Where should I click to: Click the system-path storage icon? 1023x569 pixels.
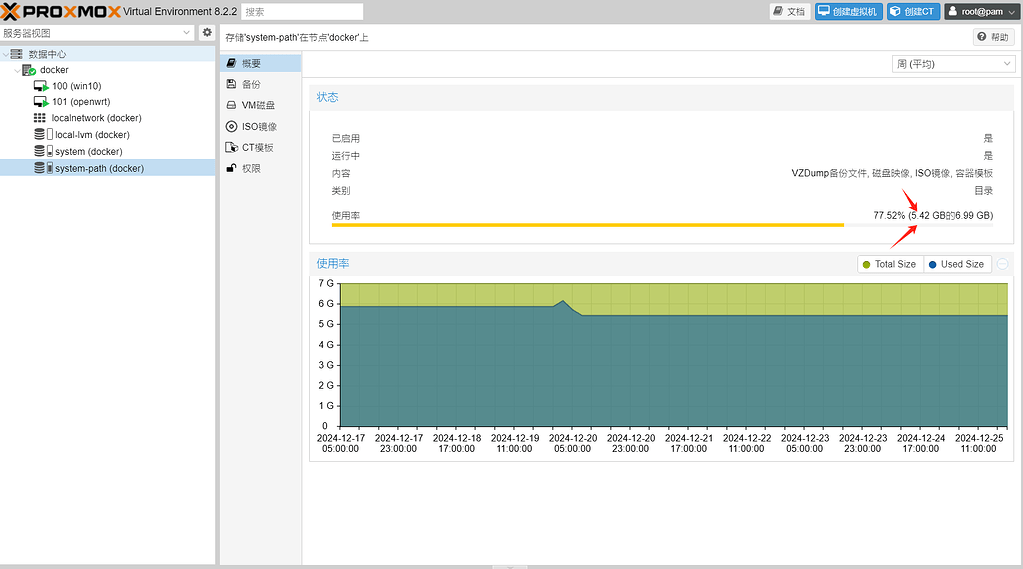click(44, 168)
